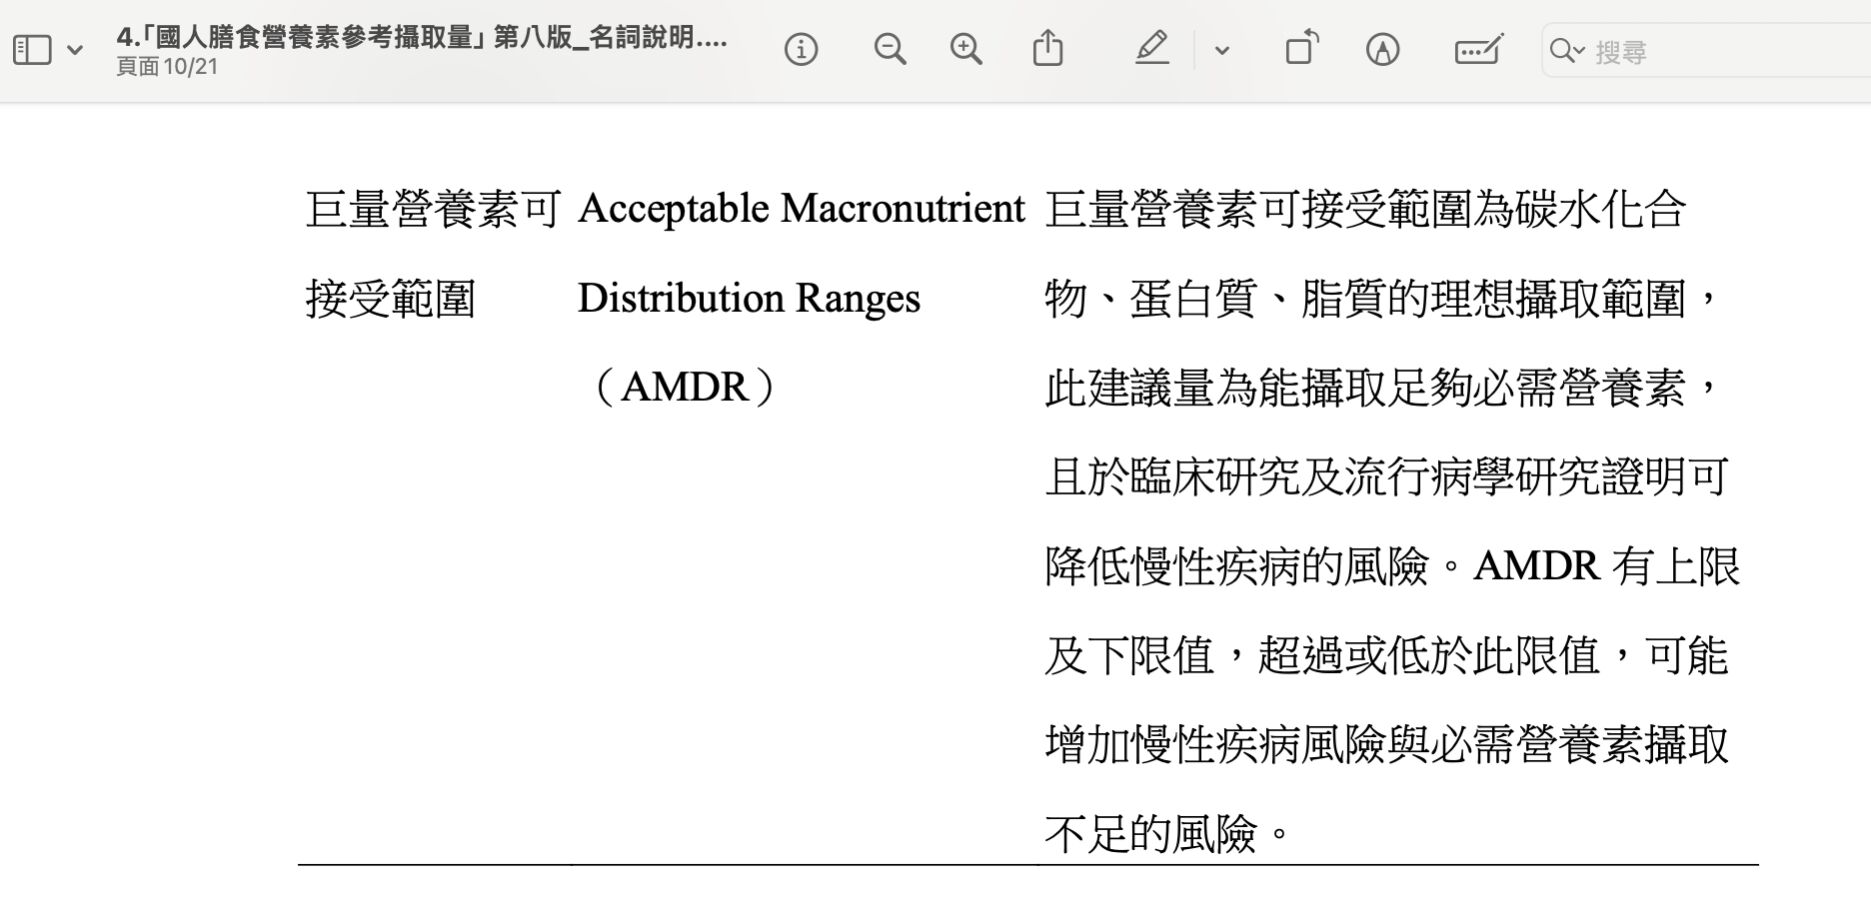Rotate the page with the rotate icon
Viewport: 1871px width, 897px height.
coord(1301,50)
